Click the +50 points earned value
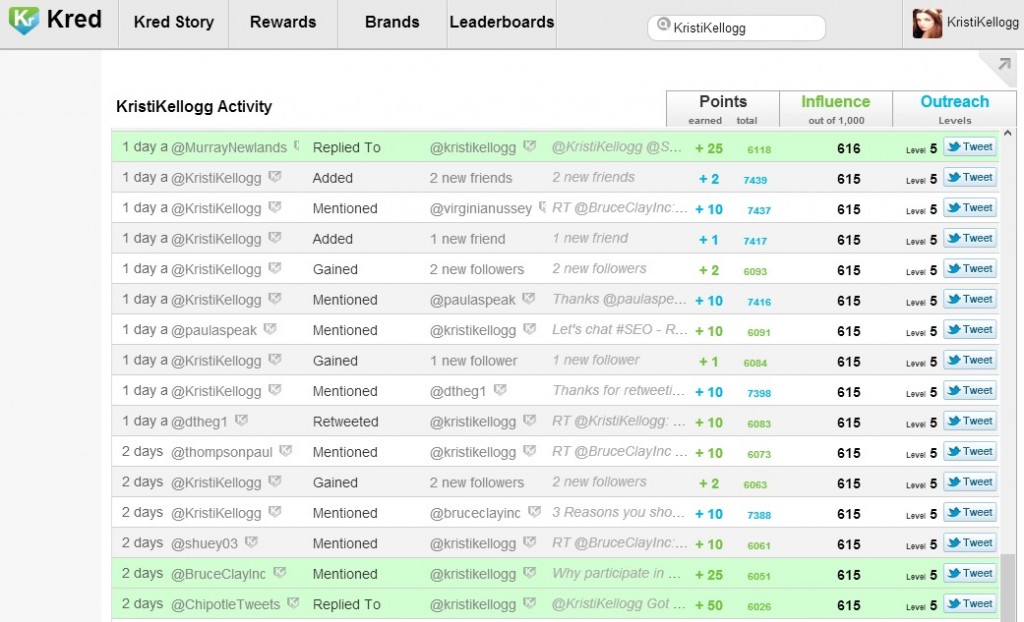1024x622 pixels. pyautogui.click(x=709, y=605)
